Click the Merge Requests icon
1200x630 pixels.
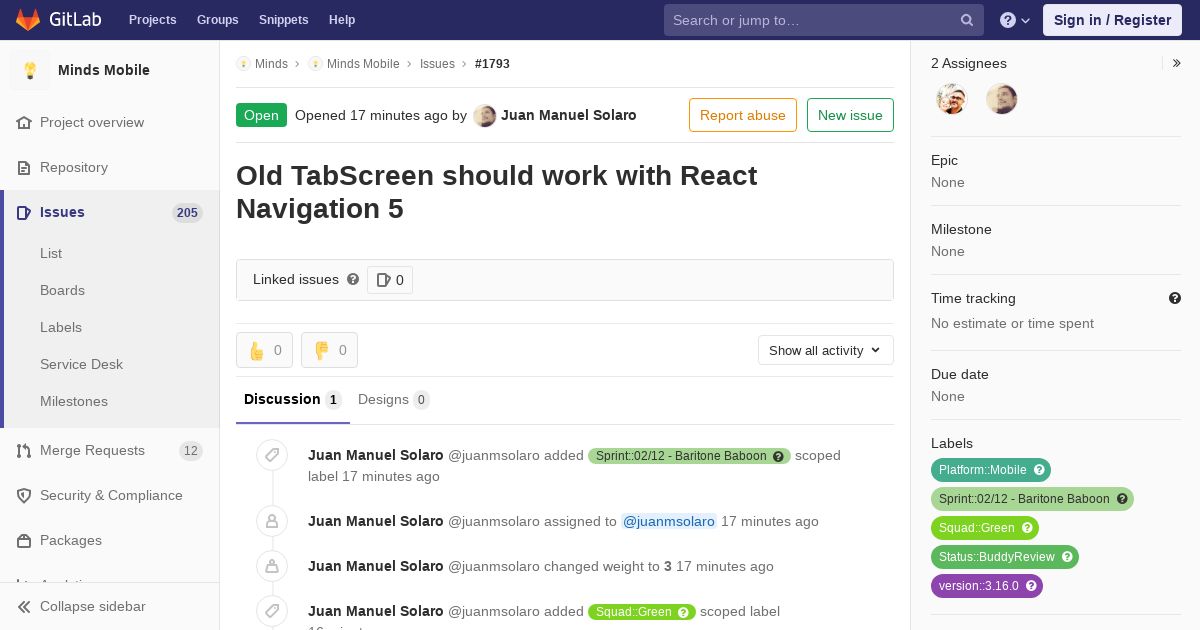pos(24,450)
